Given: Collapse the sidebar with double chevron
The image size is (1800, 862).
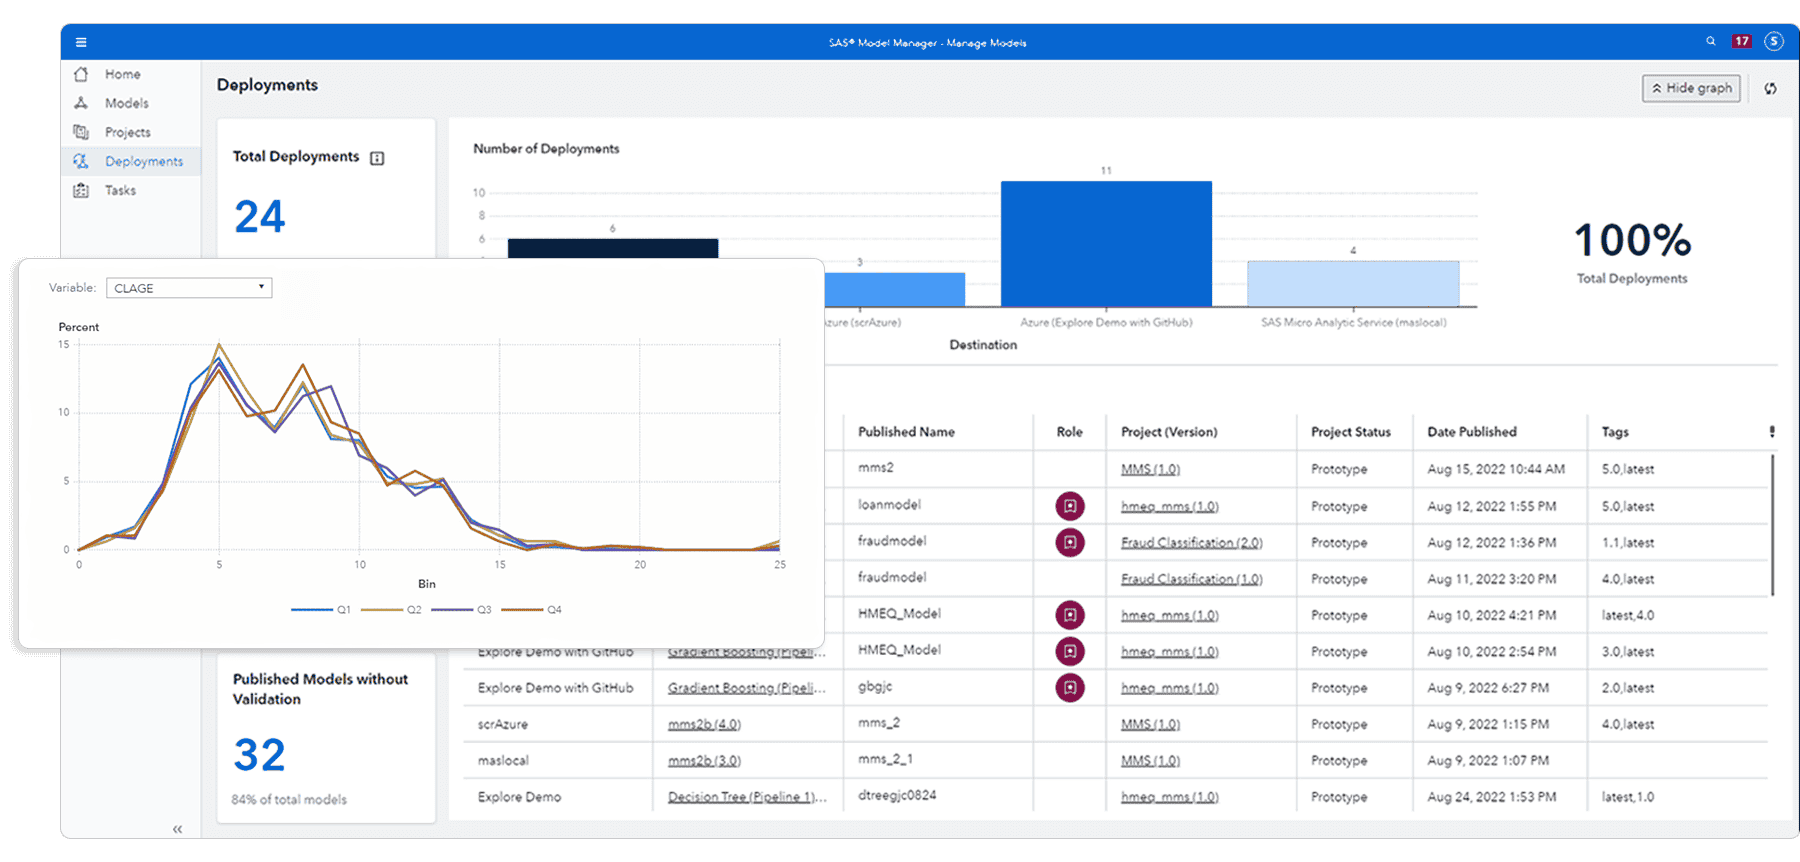Looking at the screenshot, I should (x=177, y=829).
